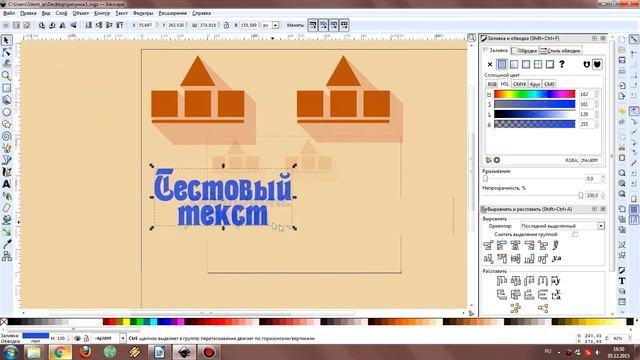640x360 pixels.
Task: Select the Text tool labeled A
Action: [x=6, y=184]
